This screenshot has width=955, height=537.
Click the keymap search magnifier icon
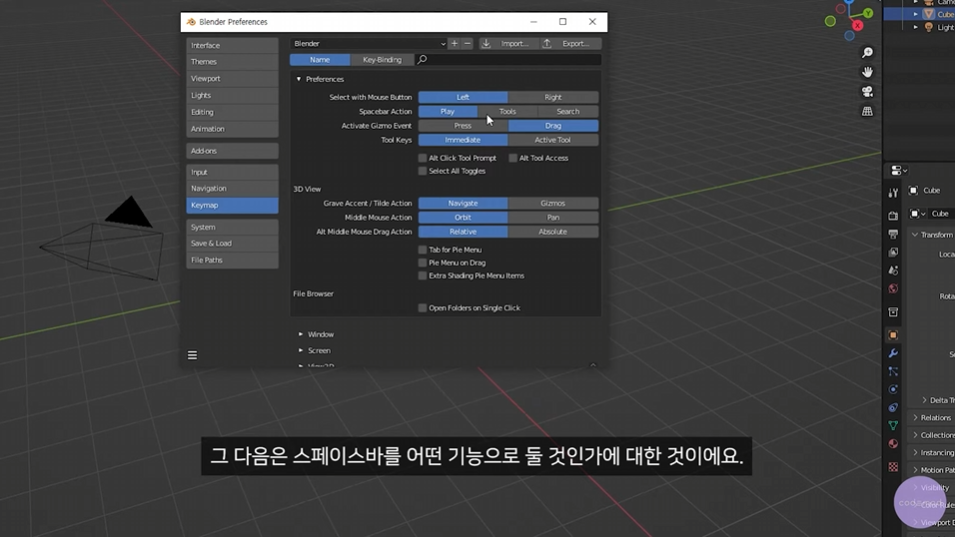(422, 60)
